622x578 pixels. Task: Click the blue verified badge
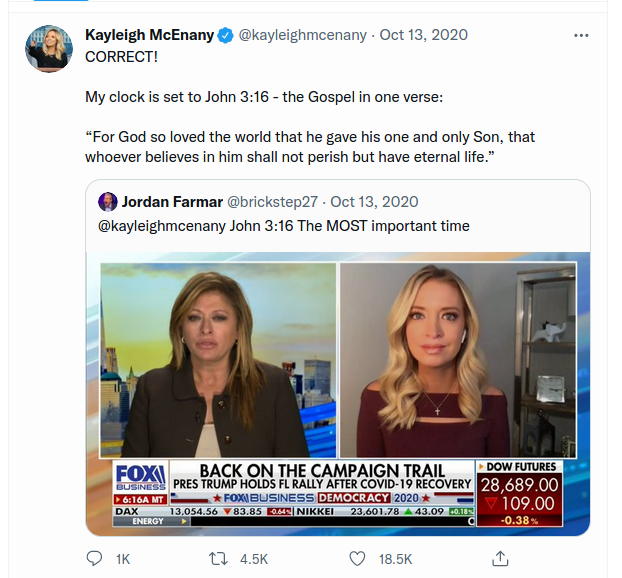tap(225, 36)
